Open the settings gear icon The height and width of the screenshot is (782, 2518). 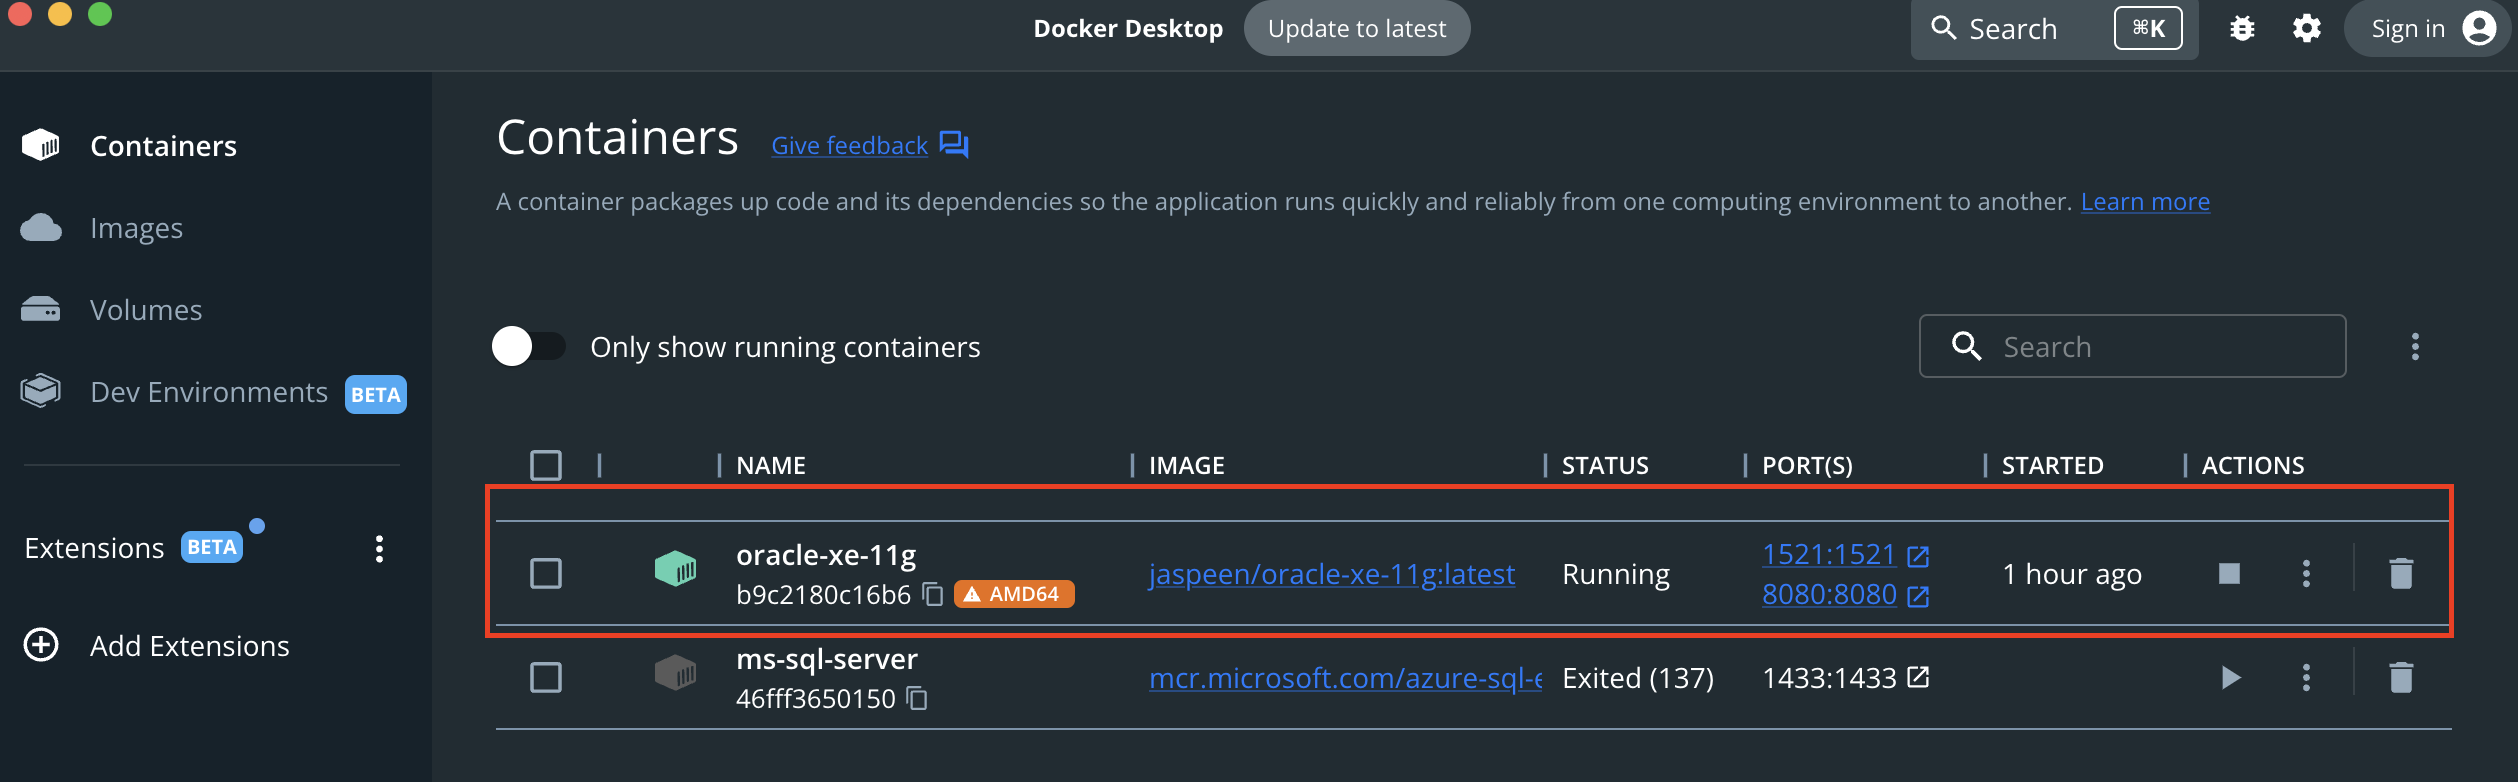[2307, 28]
